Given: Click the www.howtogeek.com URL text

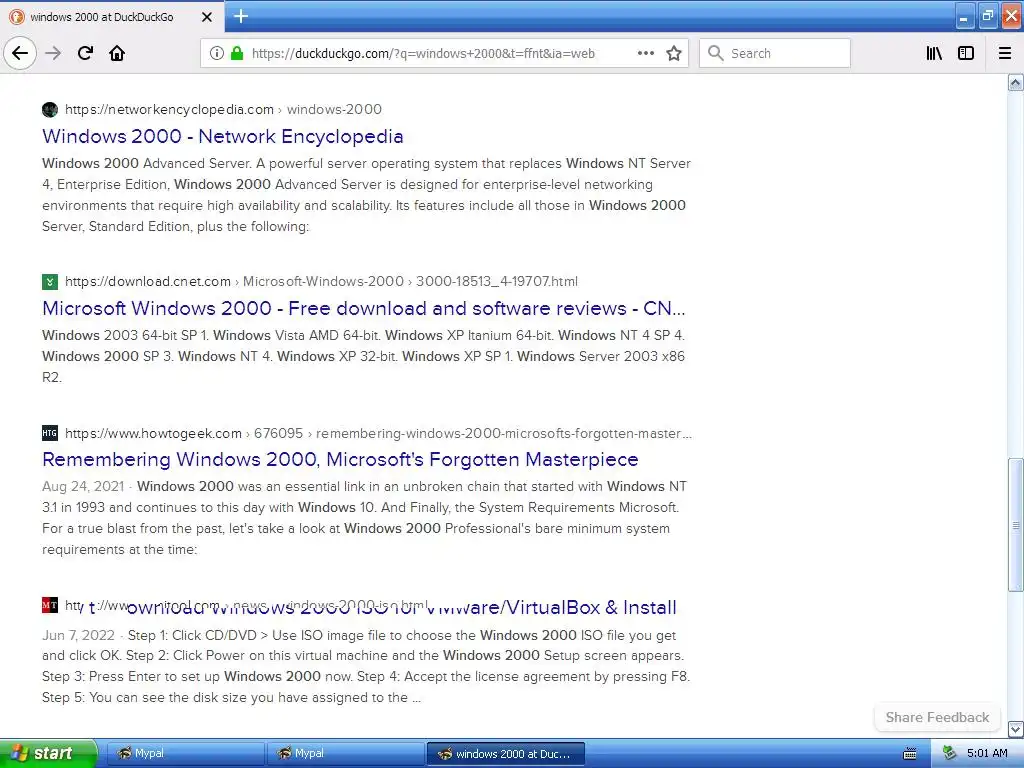Looking at the screenshot, I should tap(153, 433).
